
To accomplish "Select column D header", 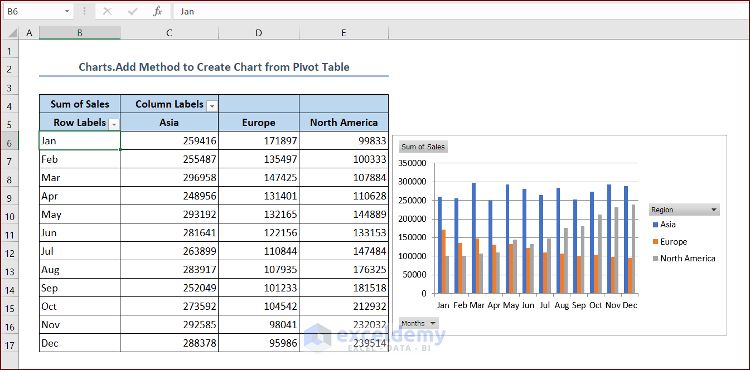I will pos(259,33).
